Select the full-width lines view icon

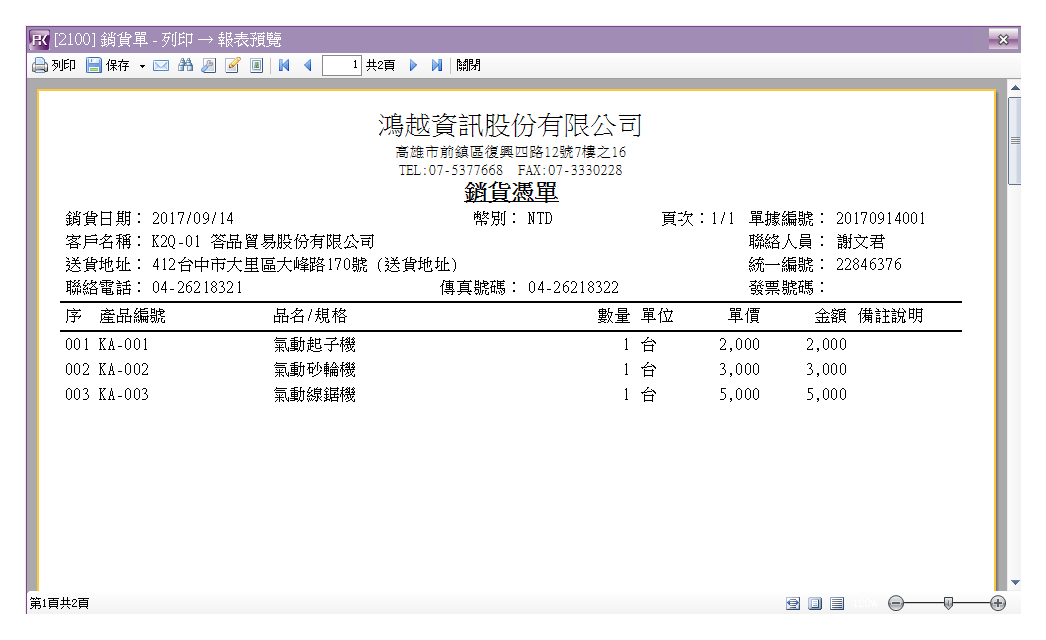click(x=837, y=603)
